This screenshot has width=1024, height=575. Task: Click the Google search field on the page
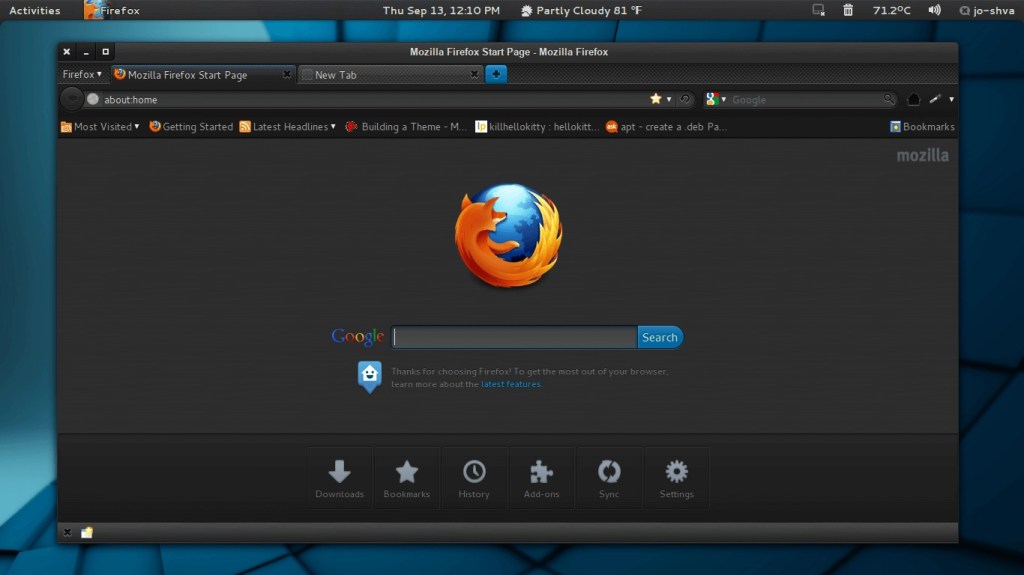coord(514,337)
